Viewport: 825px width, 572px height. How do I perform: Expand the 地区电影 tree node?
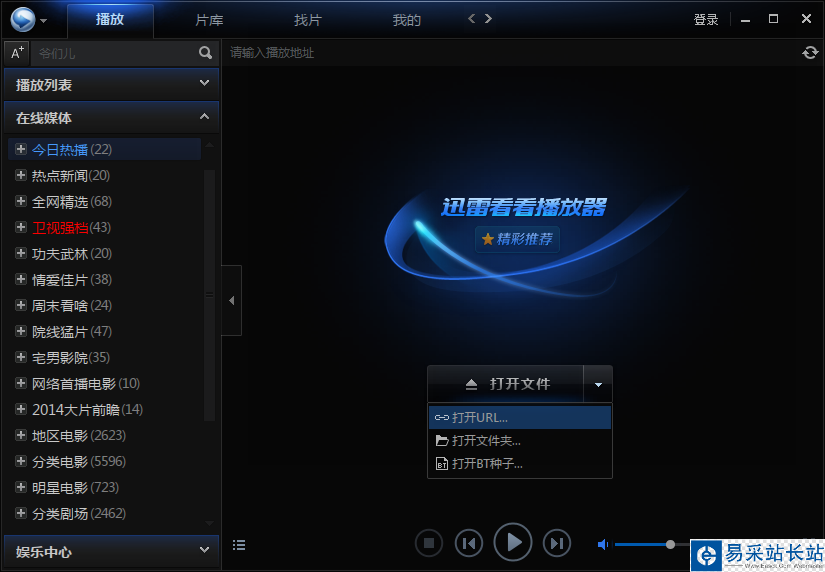tap(21, 435)
